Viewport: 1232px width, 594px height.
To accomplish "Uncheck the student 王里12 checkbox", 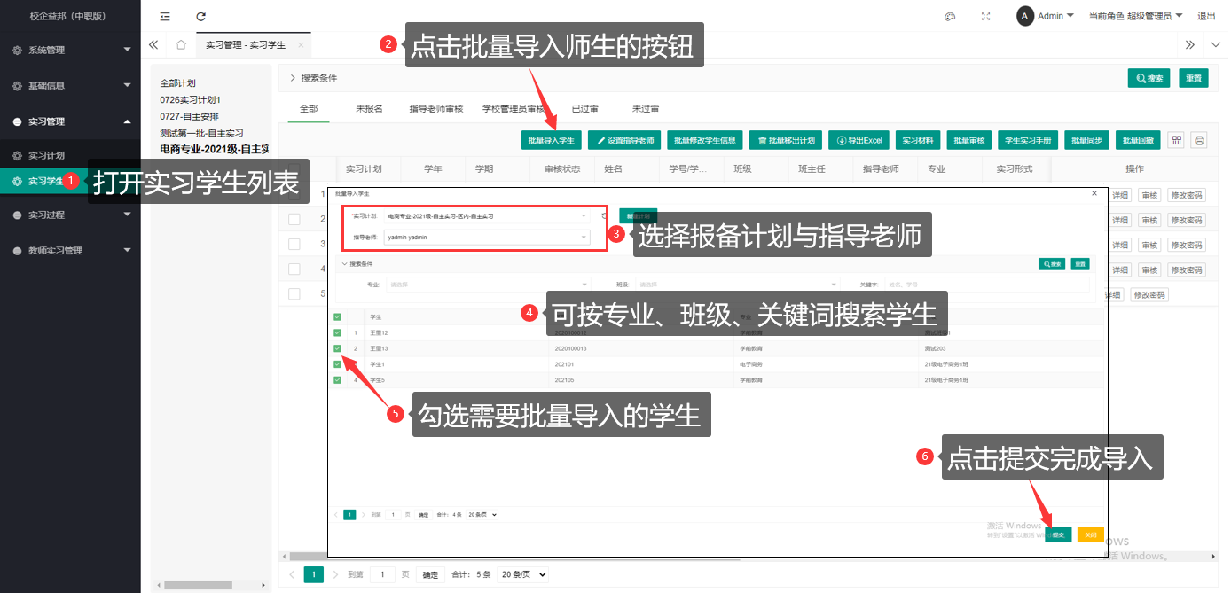I will (337, 332).
